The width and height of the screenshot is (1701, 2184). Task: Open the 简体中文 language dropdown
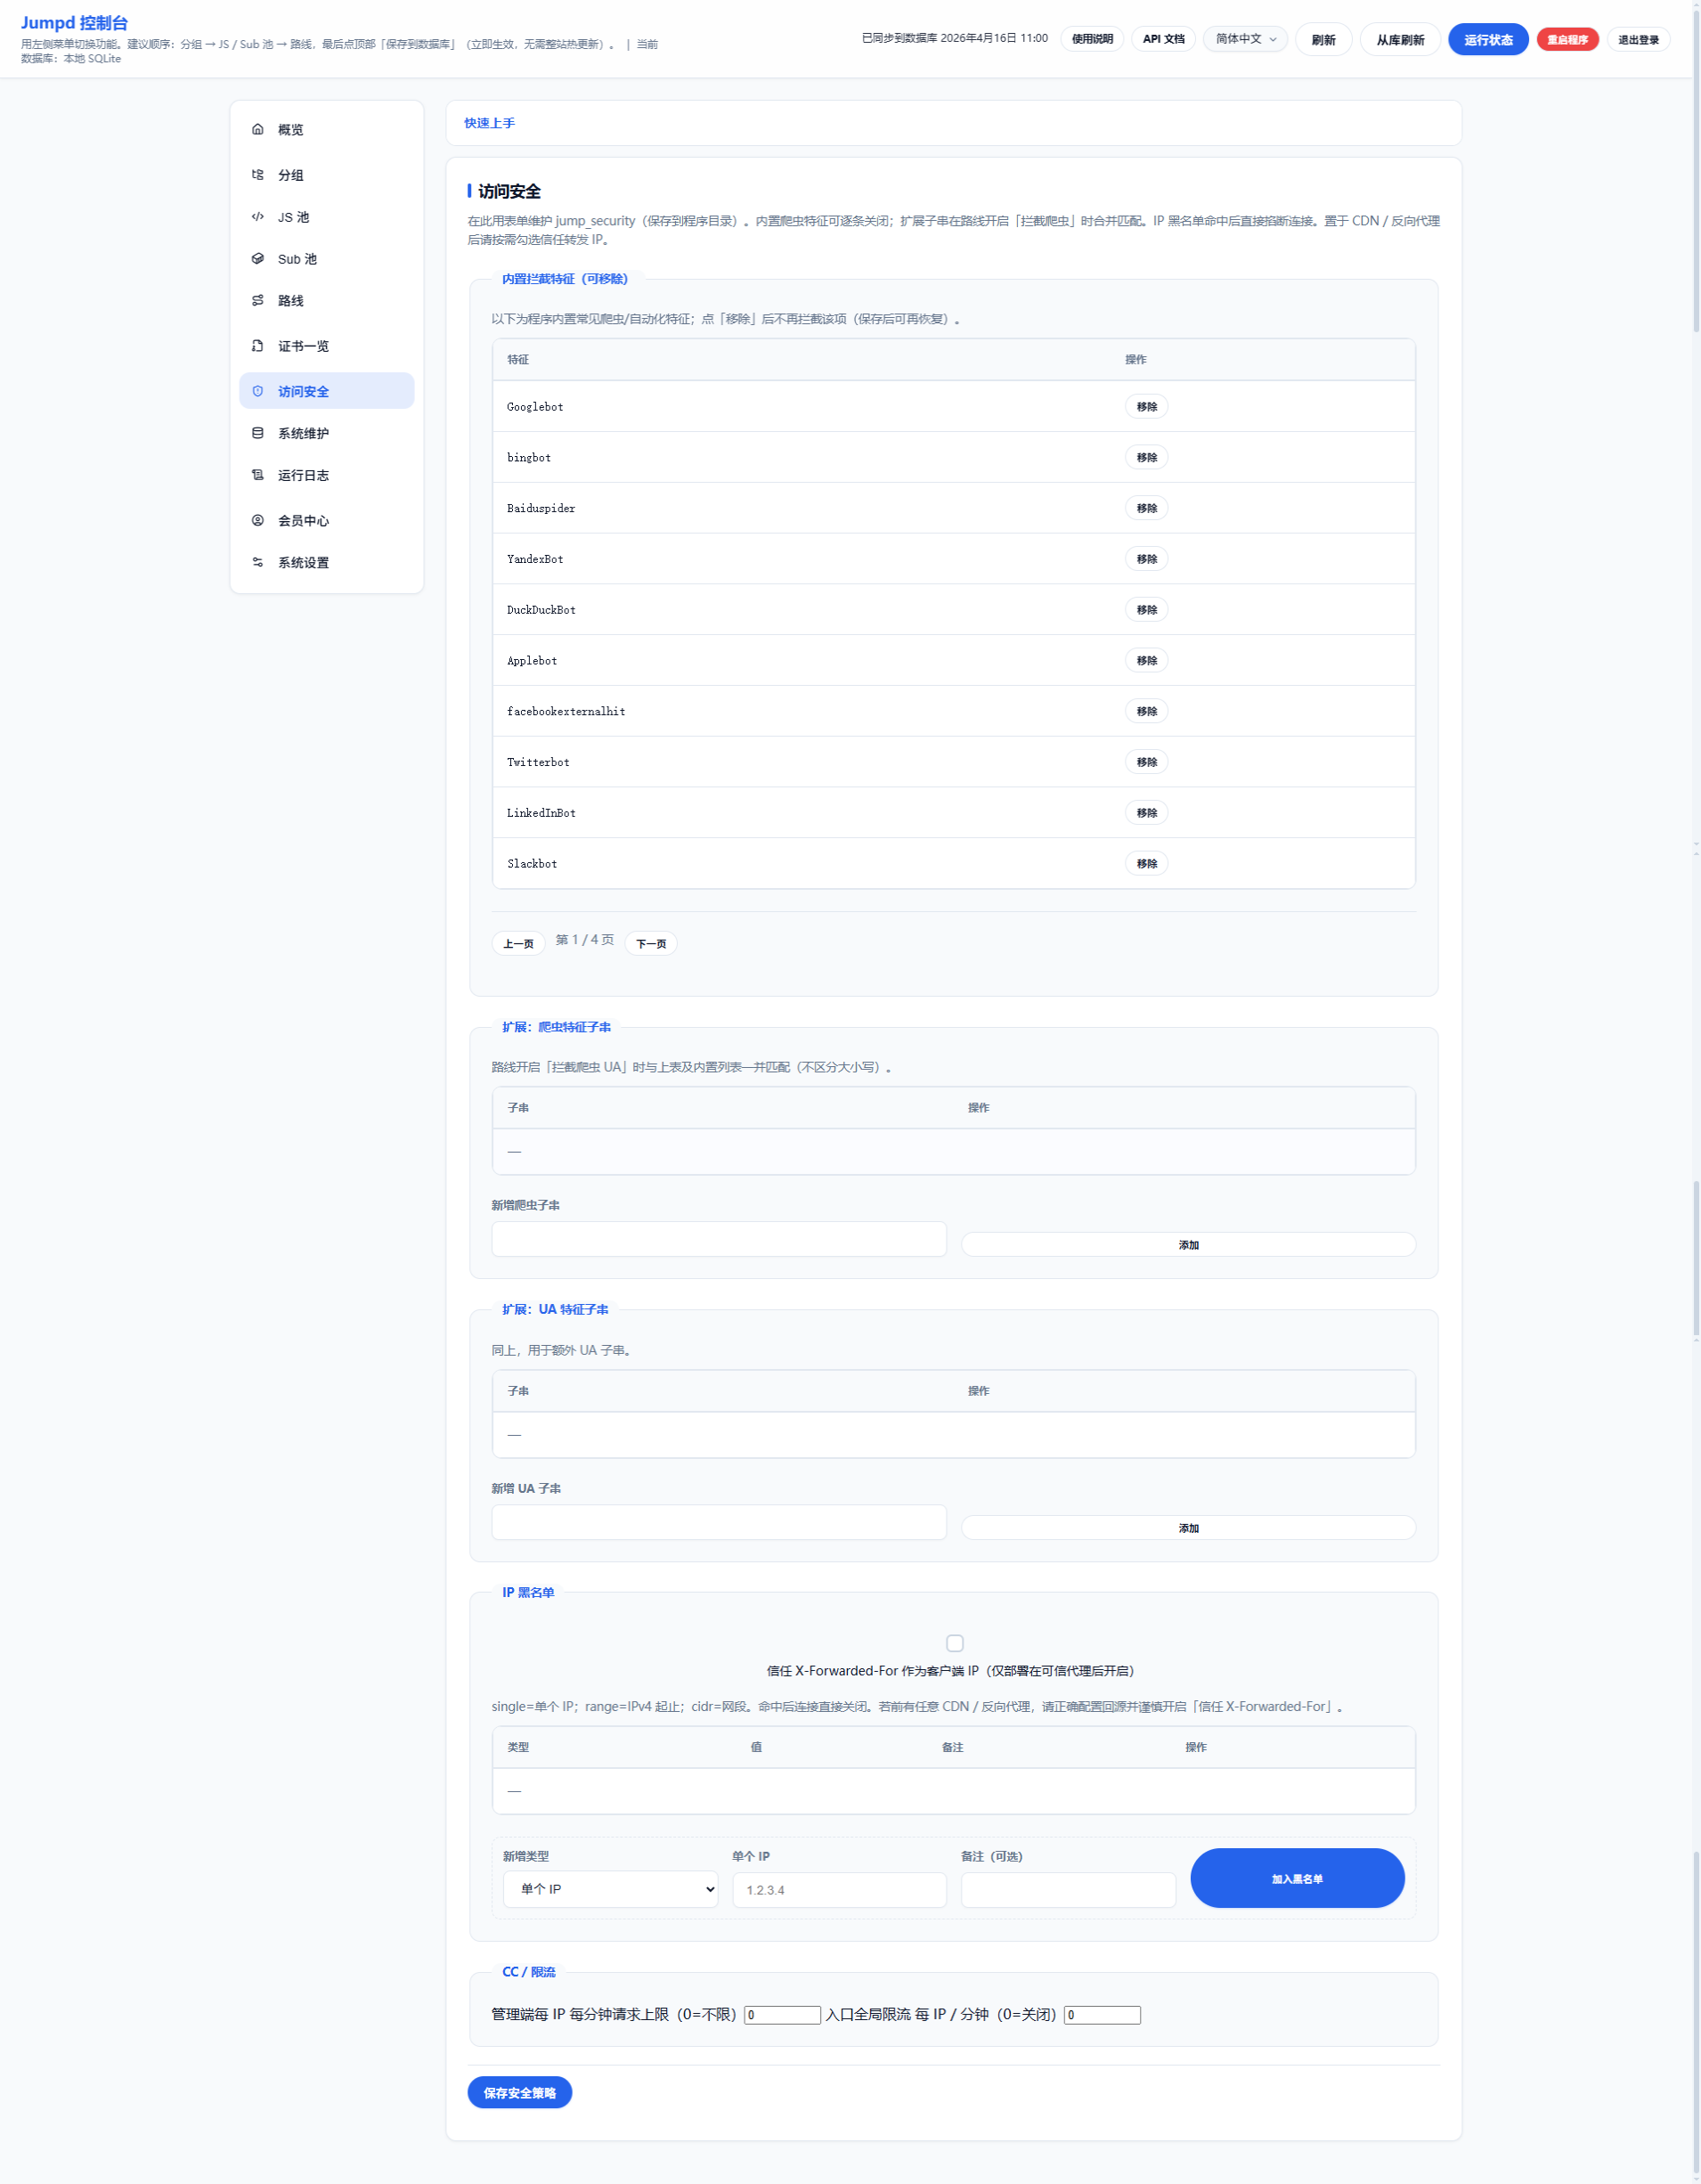tap(1245, 39)
